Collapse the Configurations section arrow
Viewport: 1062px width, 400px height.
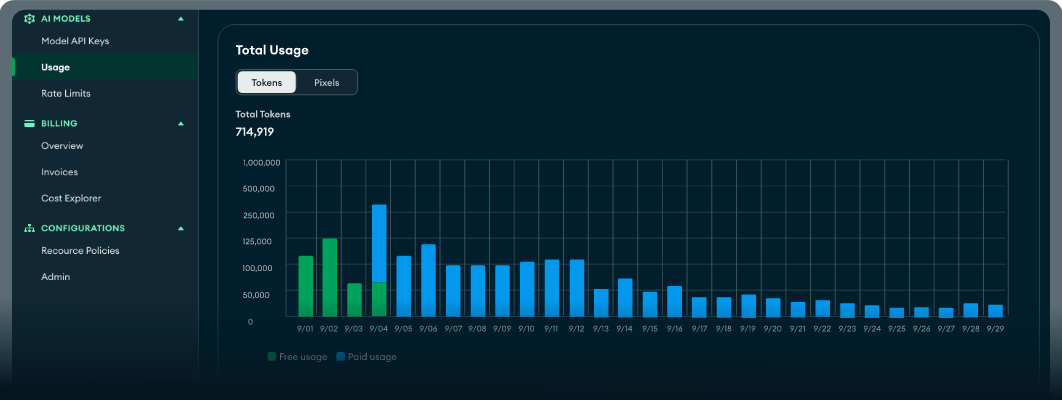click(181, 228)
